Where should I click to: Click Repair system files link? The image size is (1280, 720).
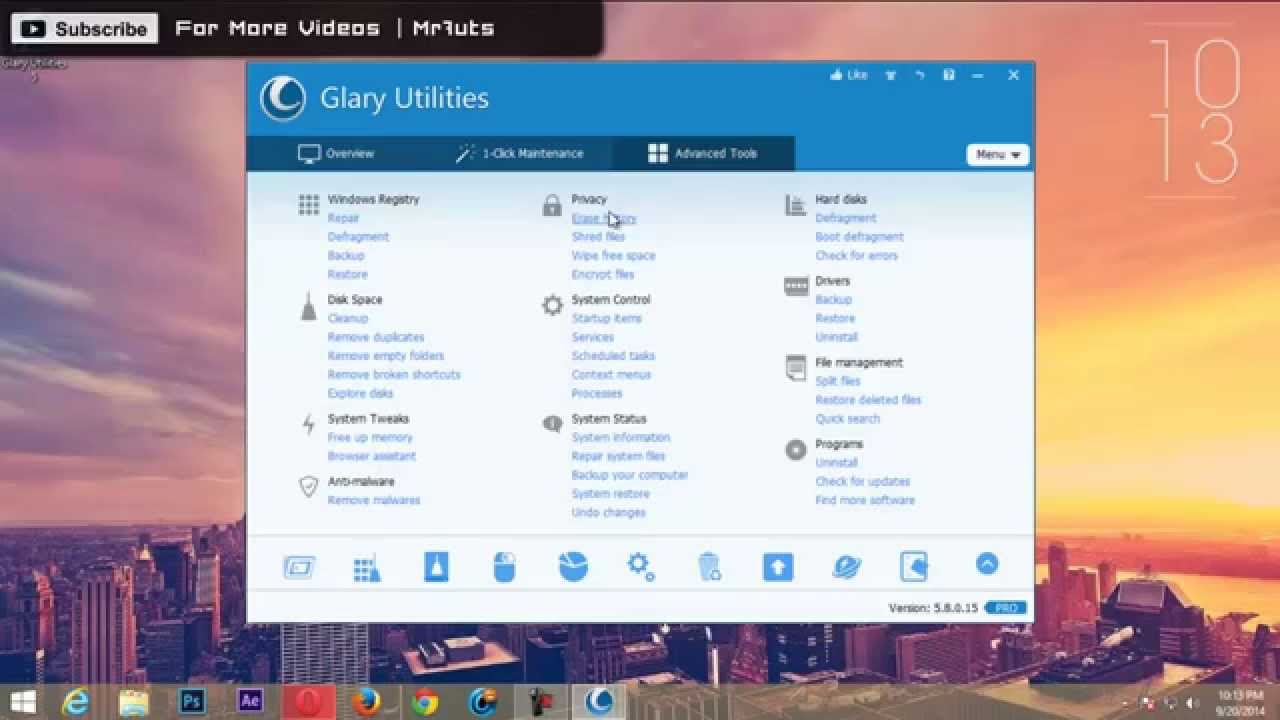click(618, 457)
